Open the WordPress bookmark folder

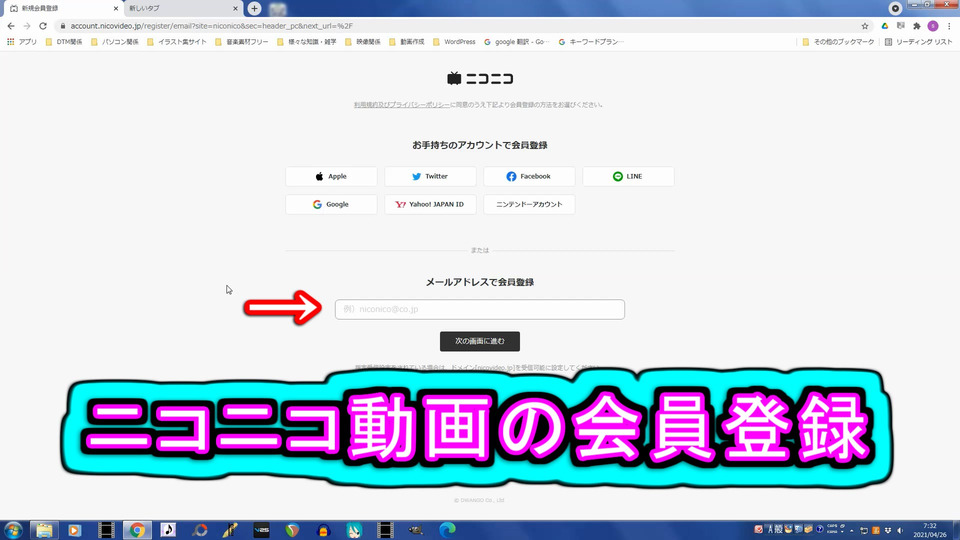(454, 42)
